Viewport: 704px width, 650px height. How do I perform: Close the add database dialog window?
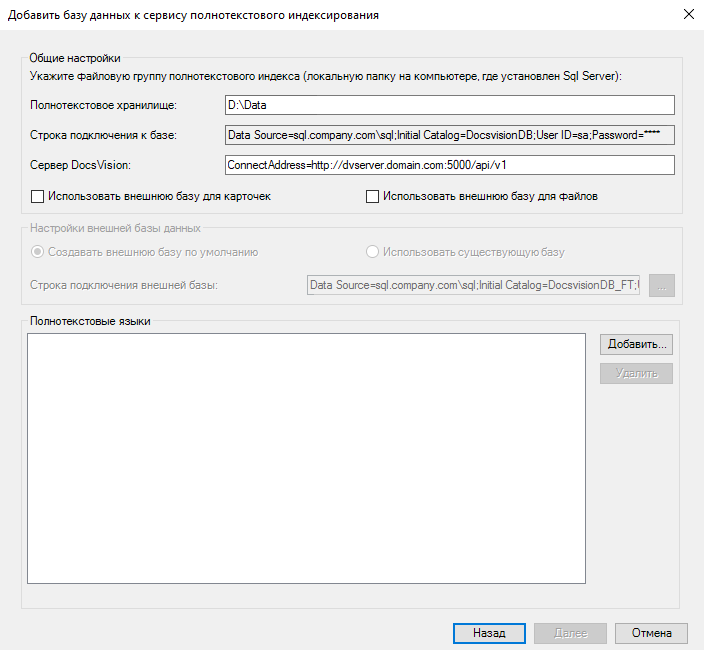point(687,15)
